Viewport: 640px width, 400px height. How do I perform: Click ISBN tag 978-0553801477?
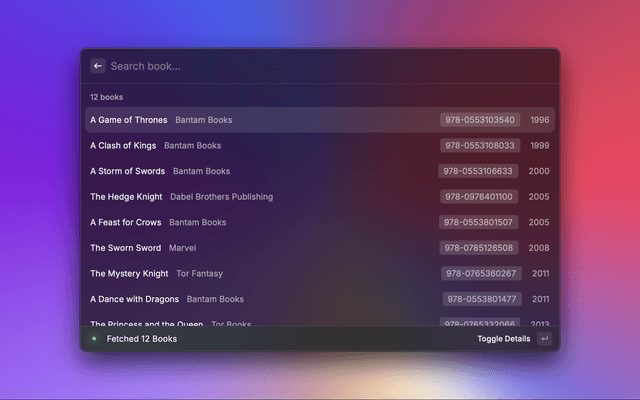point(482,299)
